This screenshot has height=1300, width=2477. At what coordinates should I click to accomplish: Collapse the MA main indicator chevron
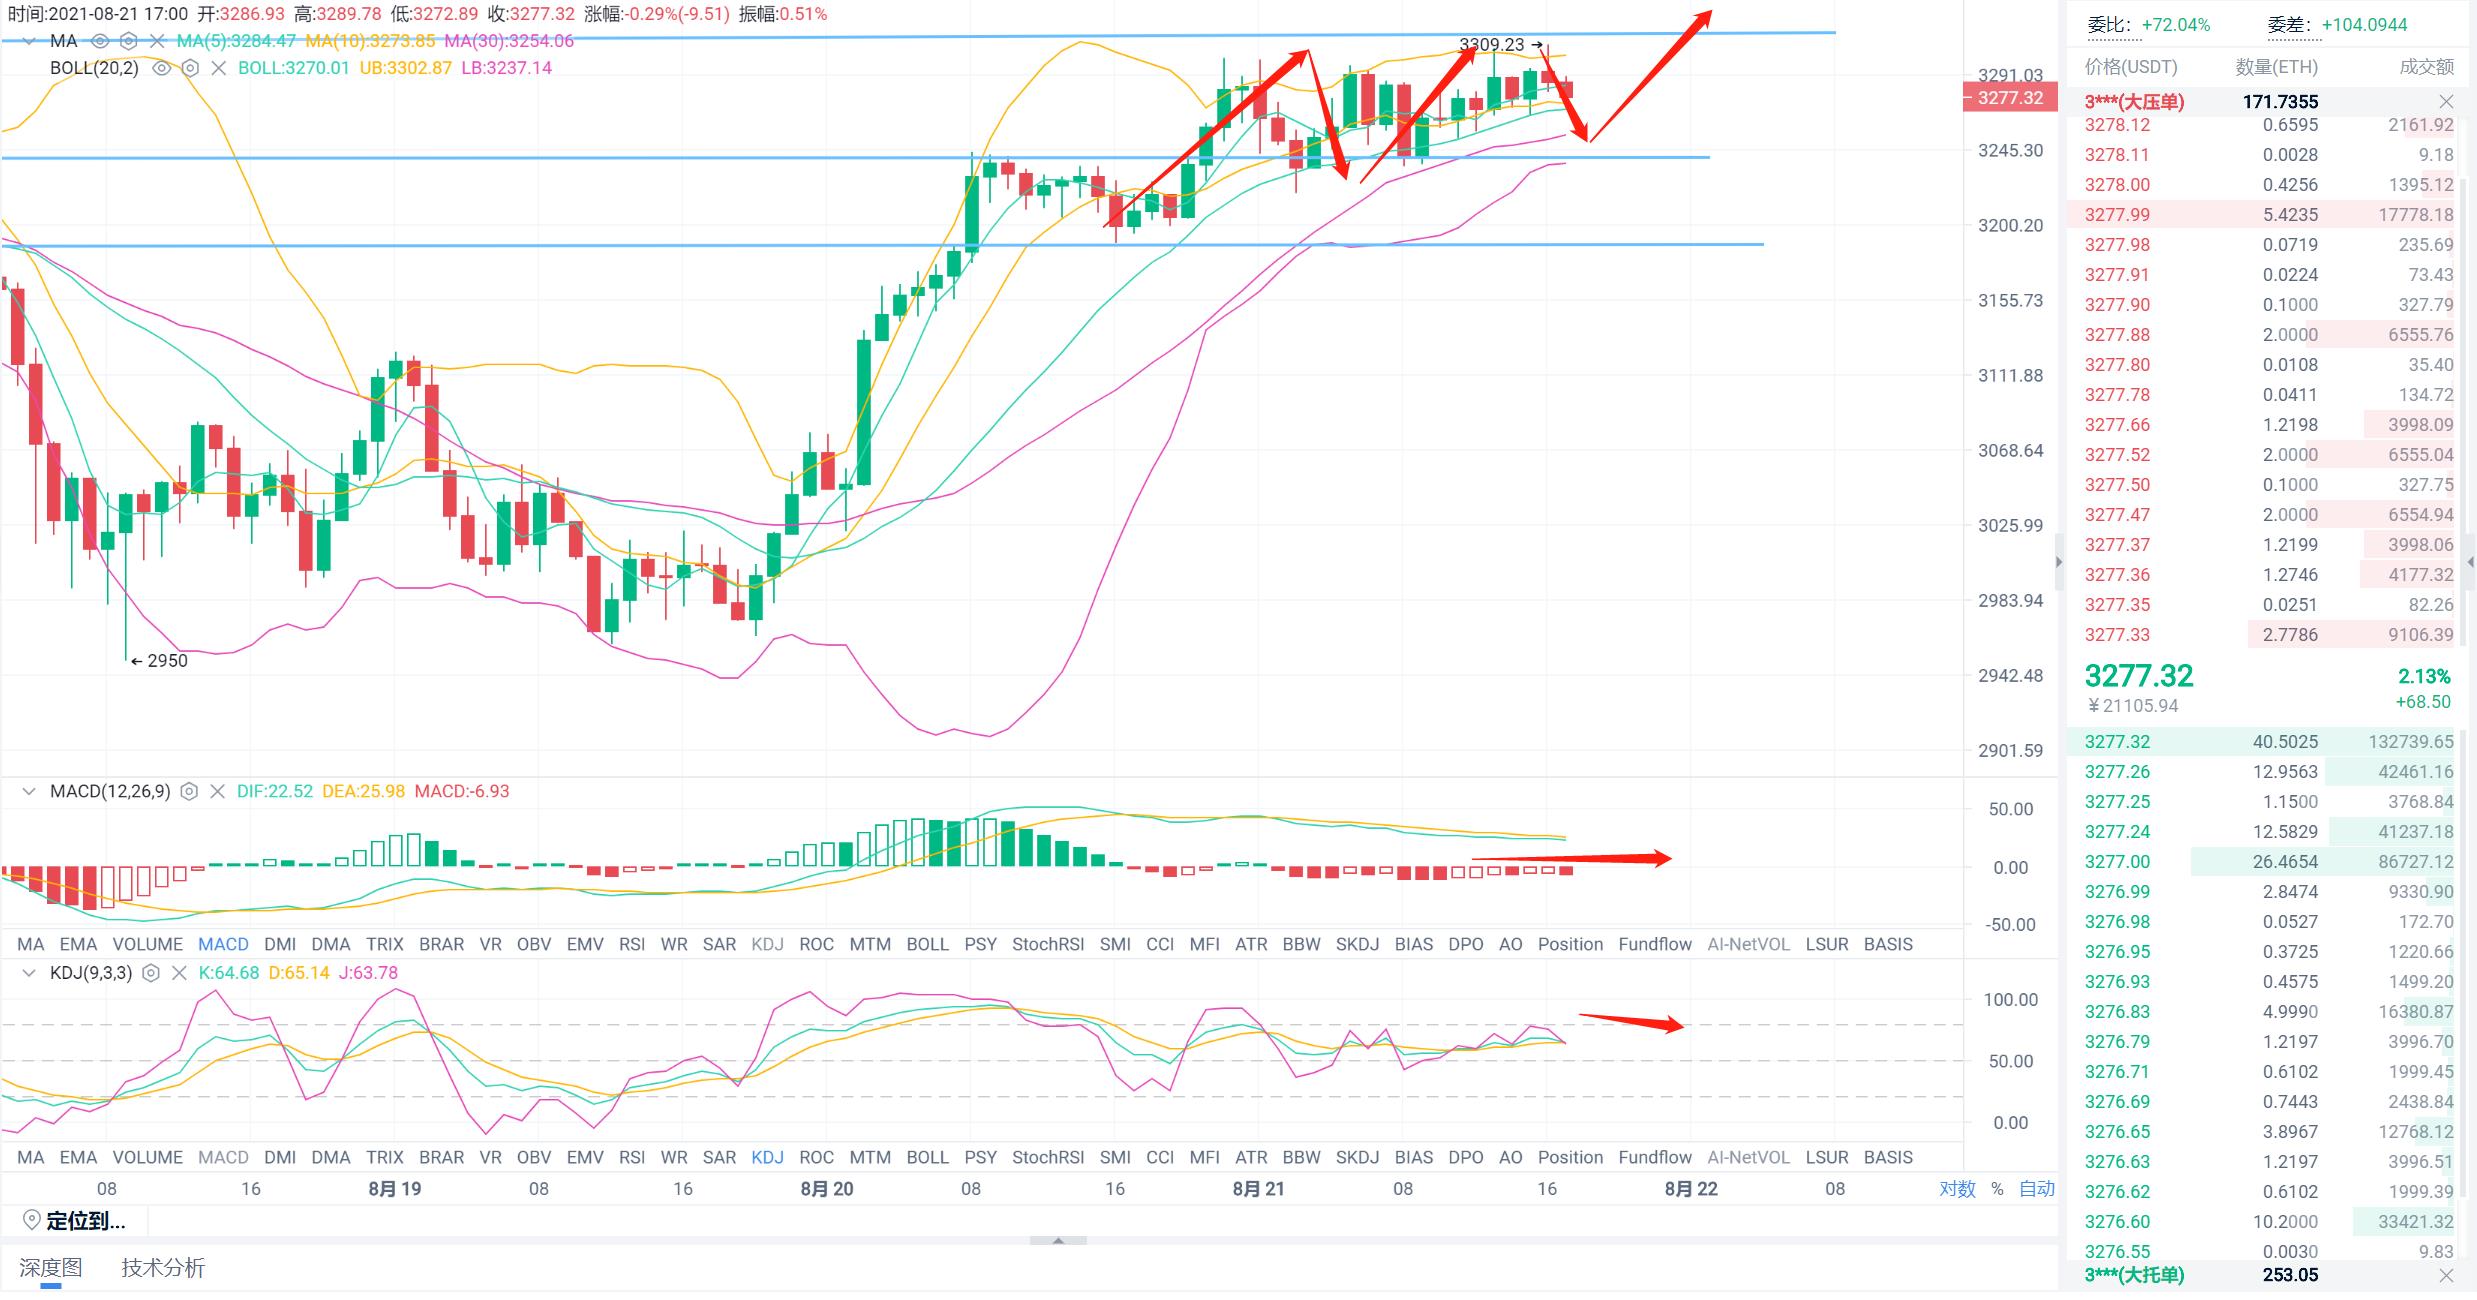click(29, 41)
